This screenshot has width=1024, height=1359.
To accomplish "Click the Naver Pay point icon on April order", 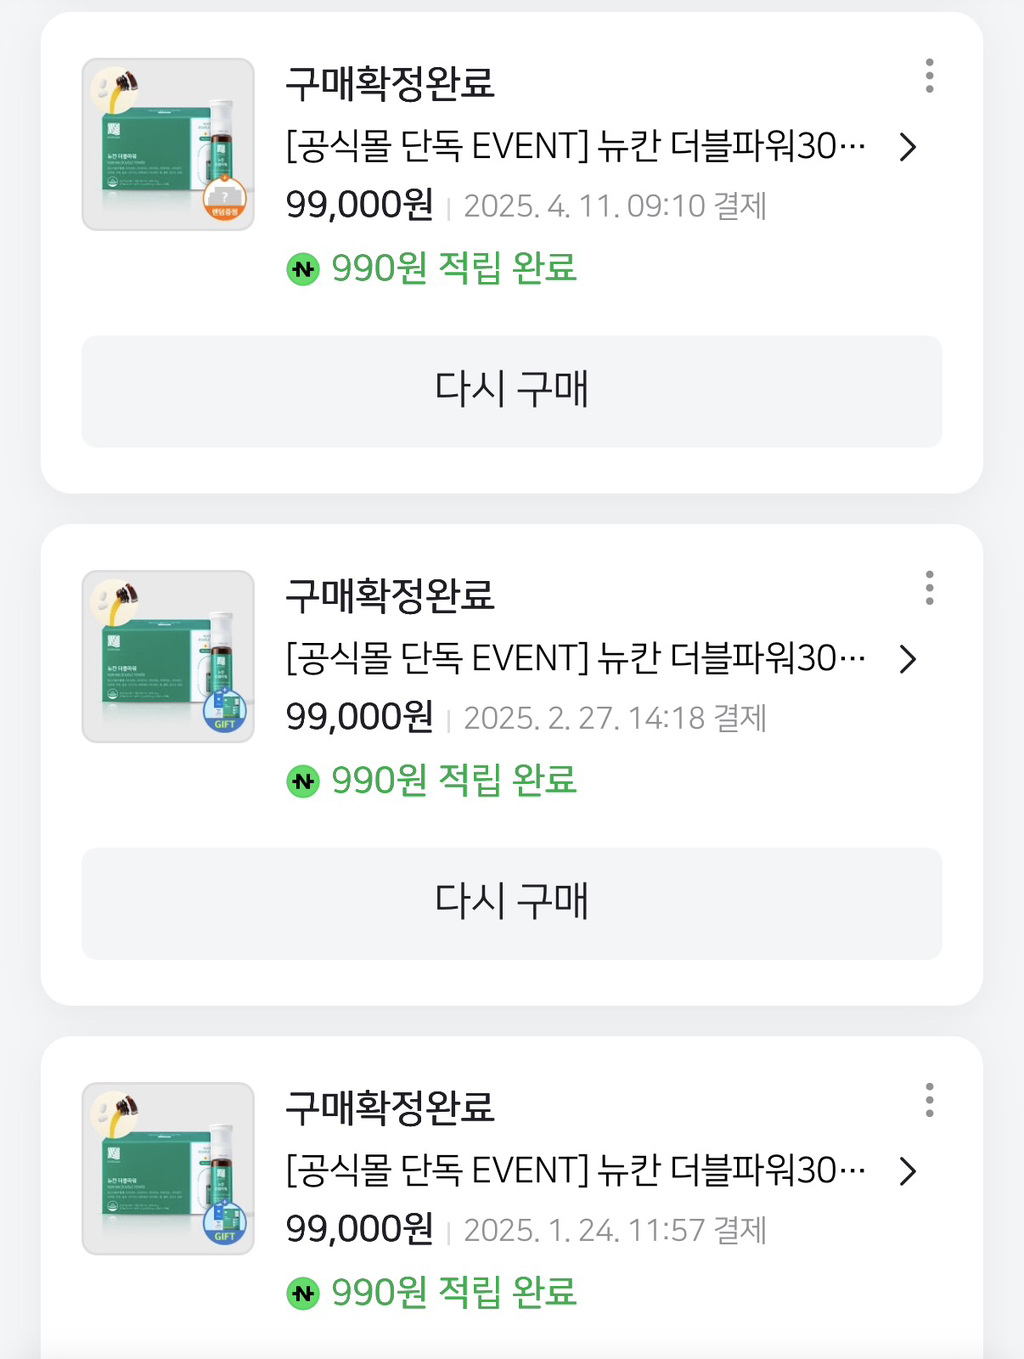I will [x=303, y=269].
